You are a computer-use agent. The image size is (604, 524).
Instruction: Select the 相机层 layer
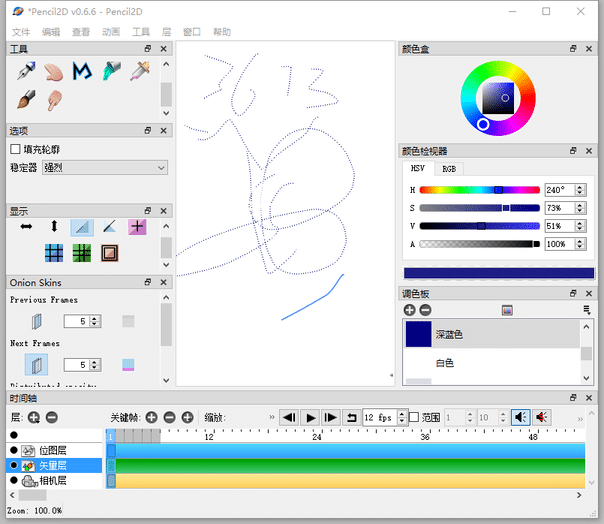point(53,480)
